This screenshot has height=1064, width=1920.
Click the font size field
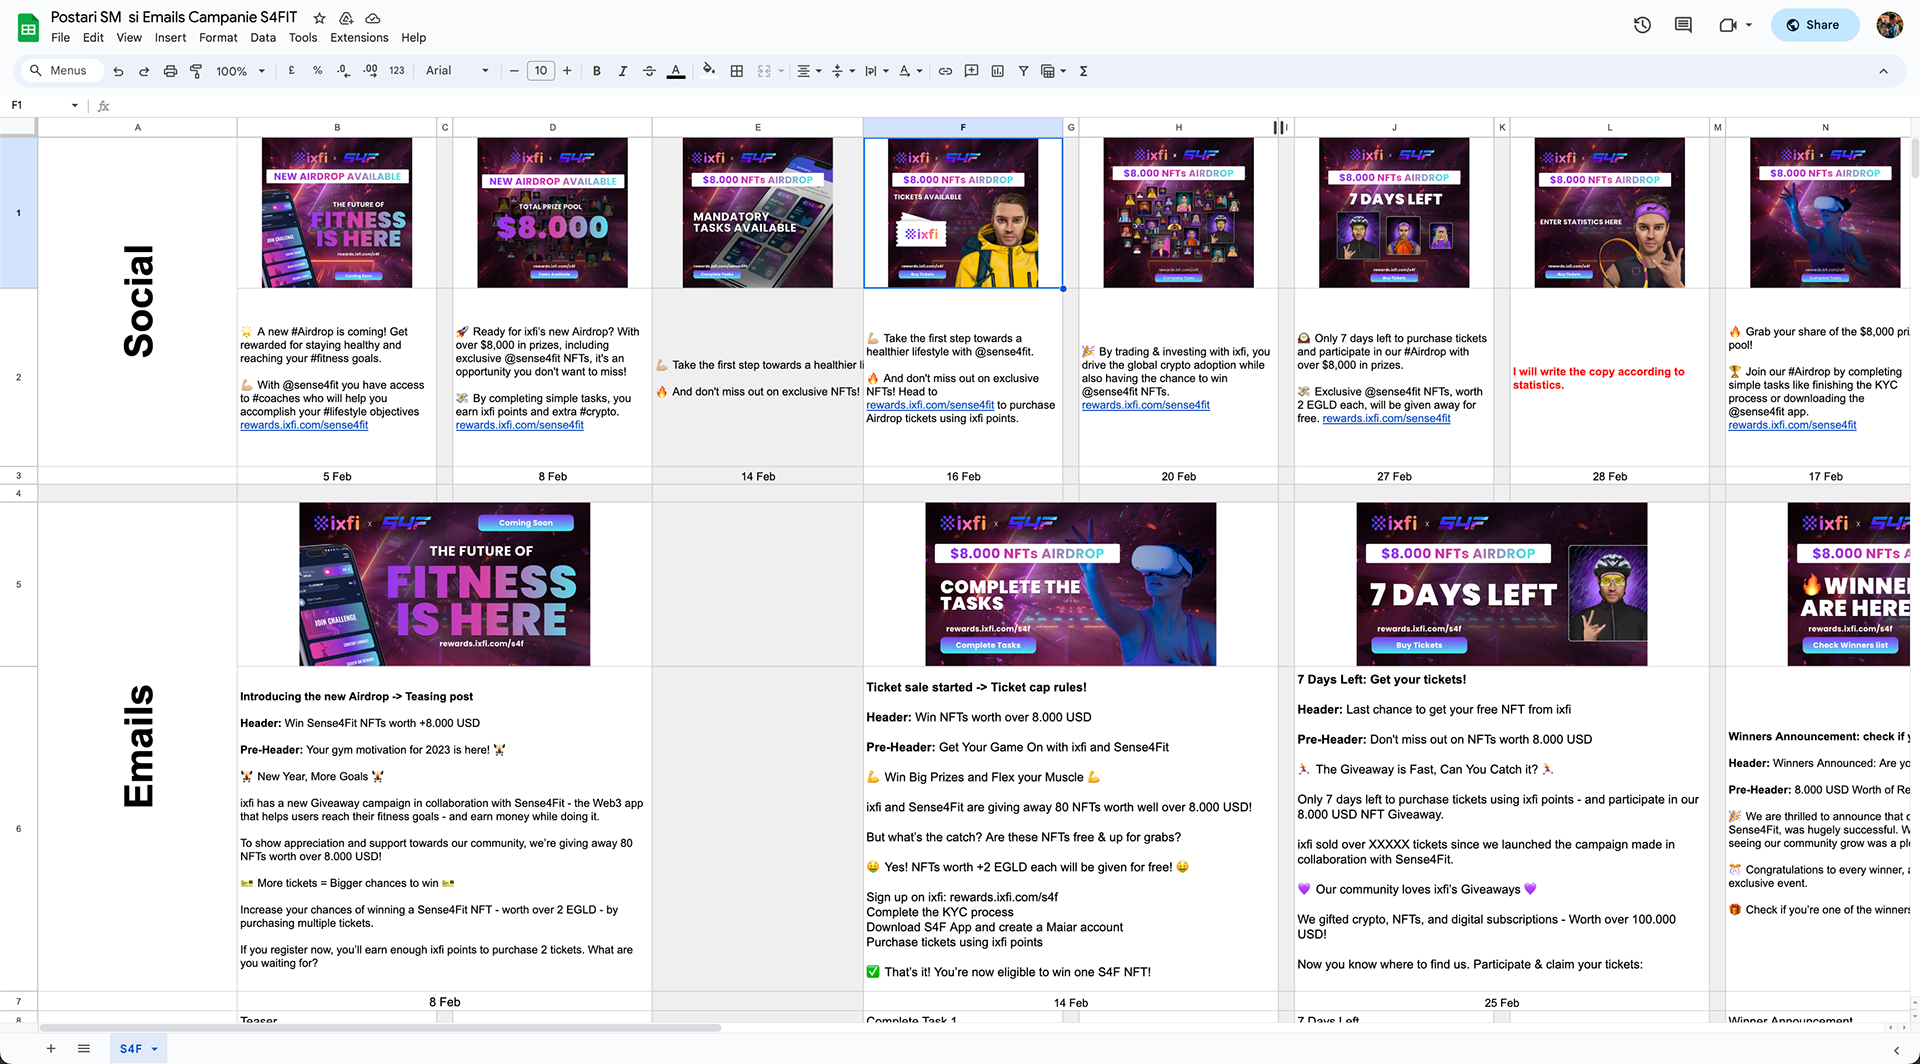point(541,71)
